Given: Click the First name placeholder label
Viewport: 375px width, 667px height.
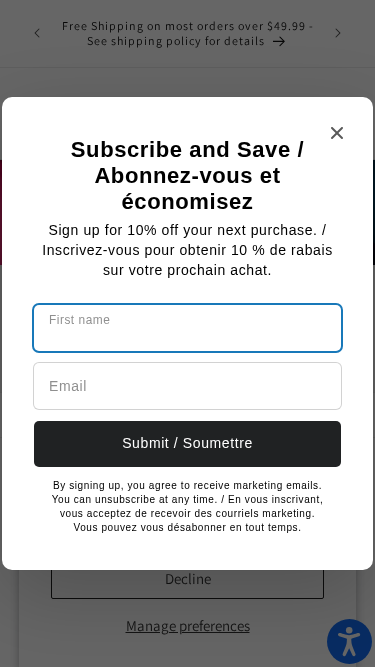Looking at the screenshot, I should [x=80, y=320].
